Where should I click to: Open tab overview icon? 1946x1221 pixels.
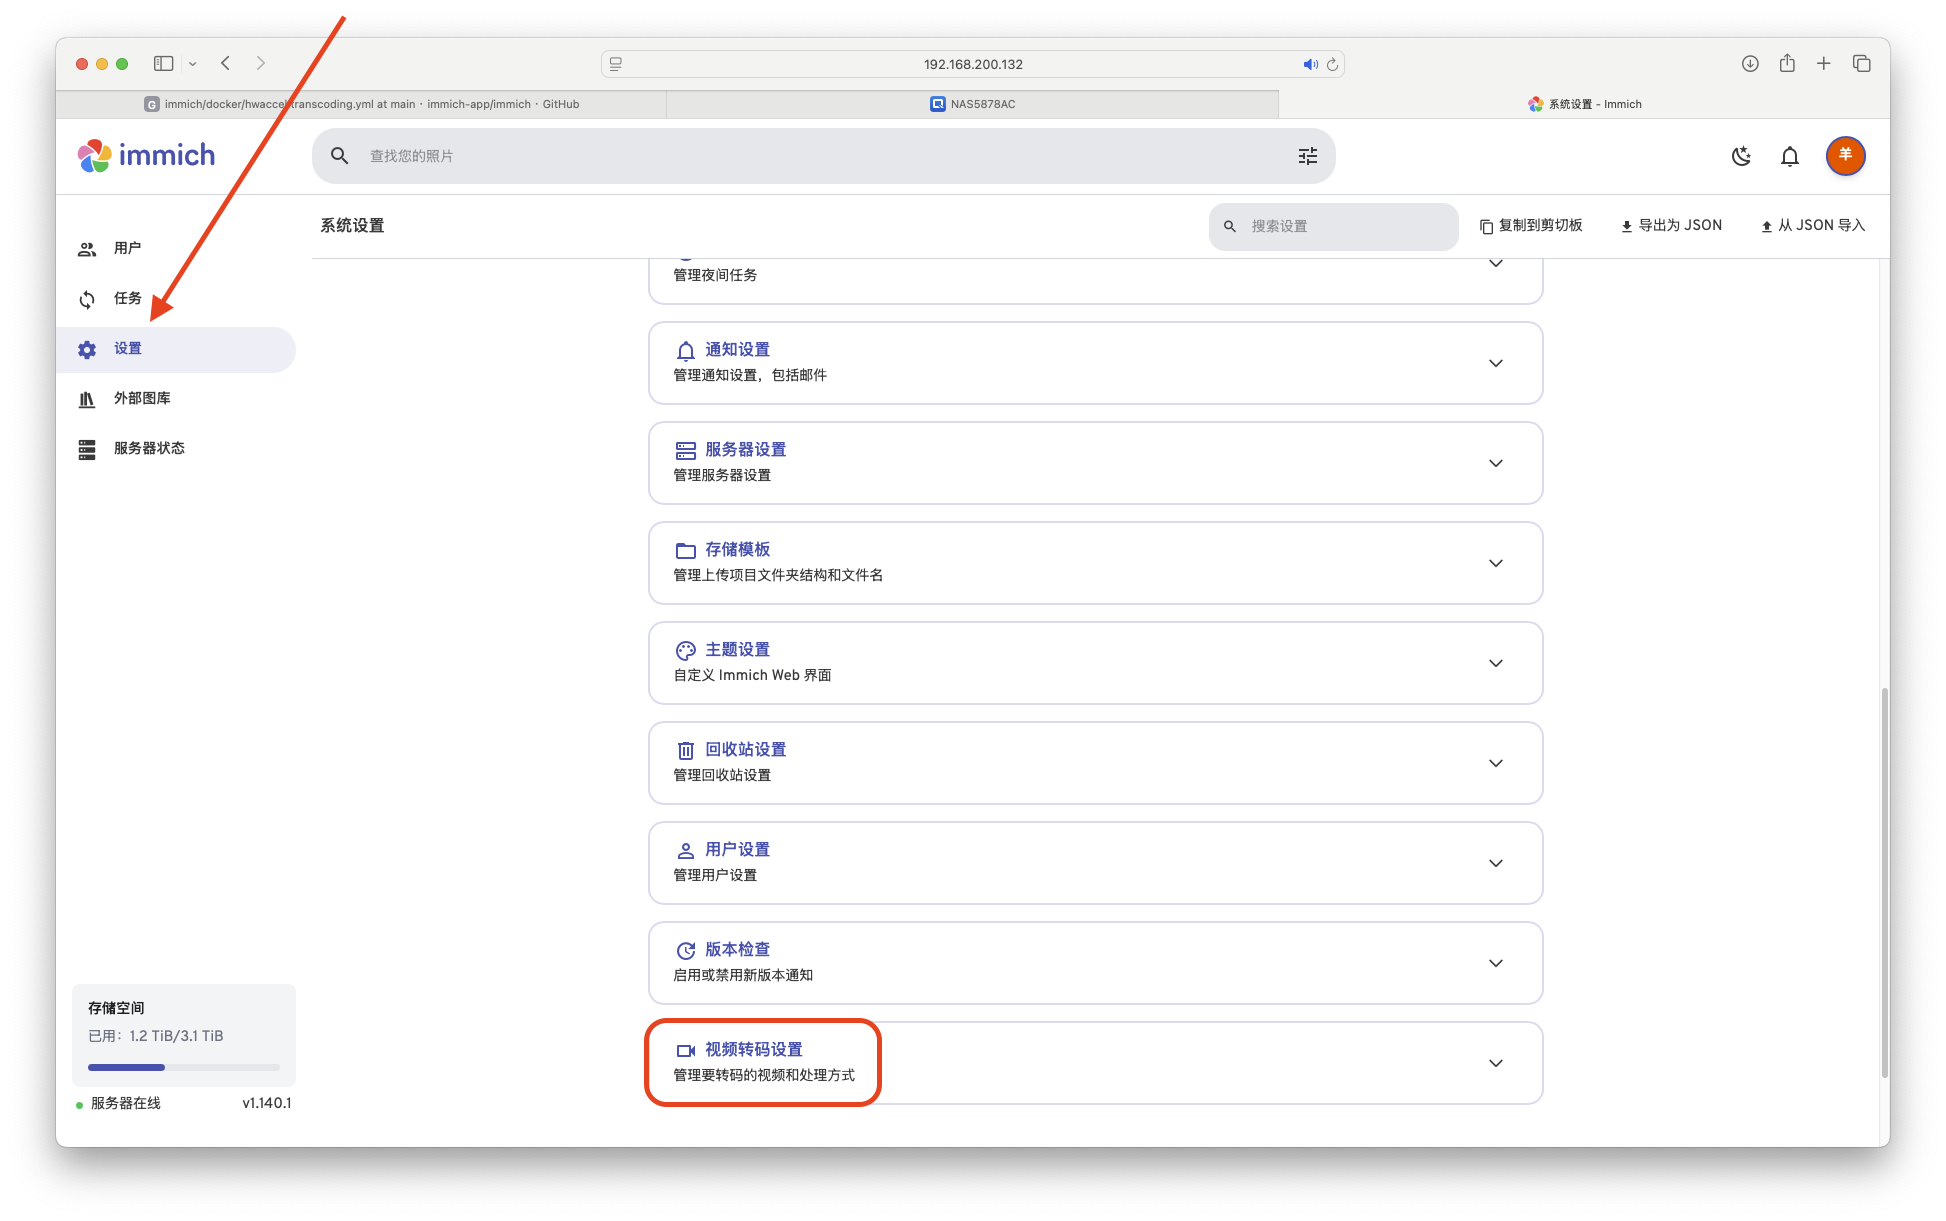click(1861, 64)
